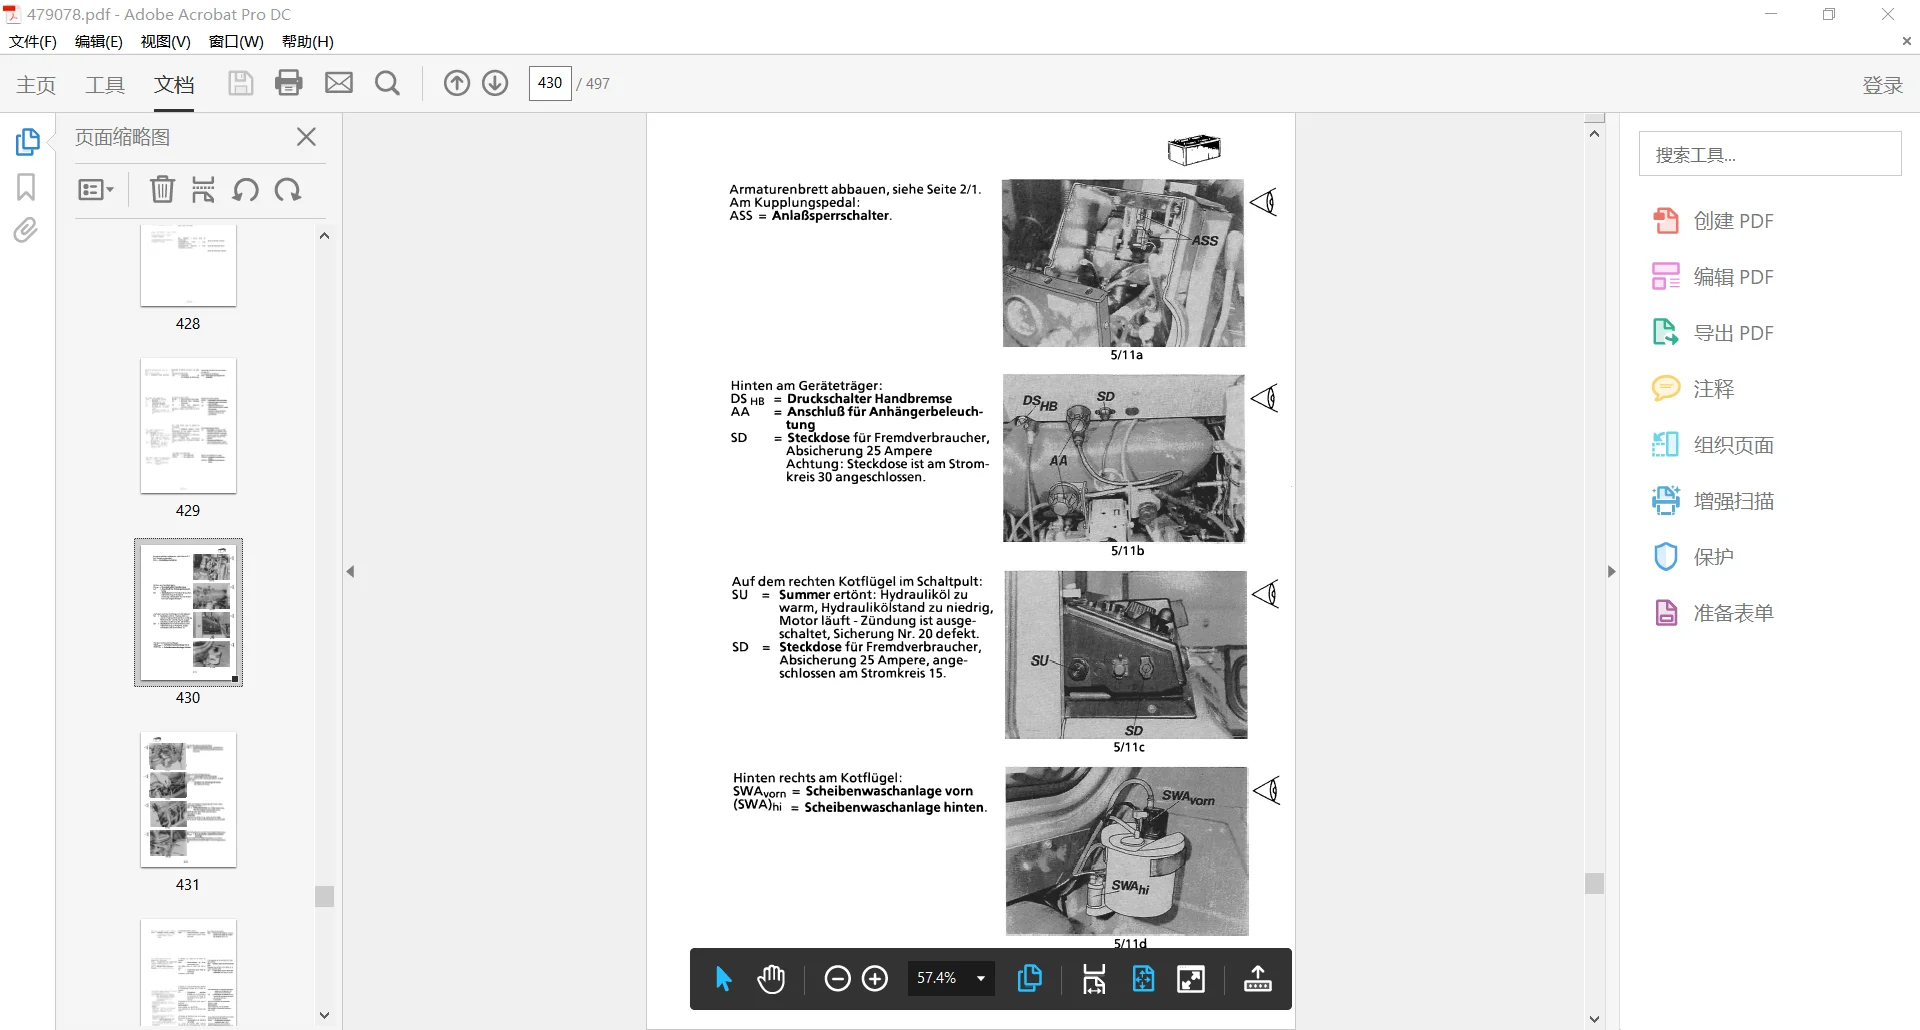
Task: Open the 视图(V) menu
Action: 166,41
